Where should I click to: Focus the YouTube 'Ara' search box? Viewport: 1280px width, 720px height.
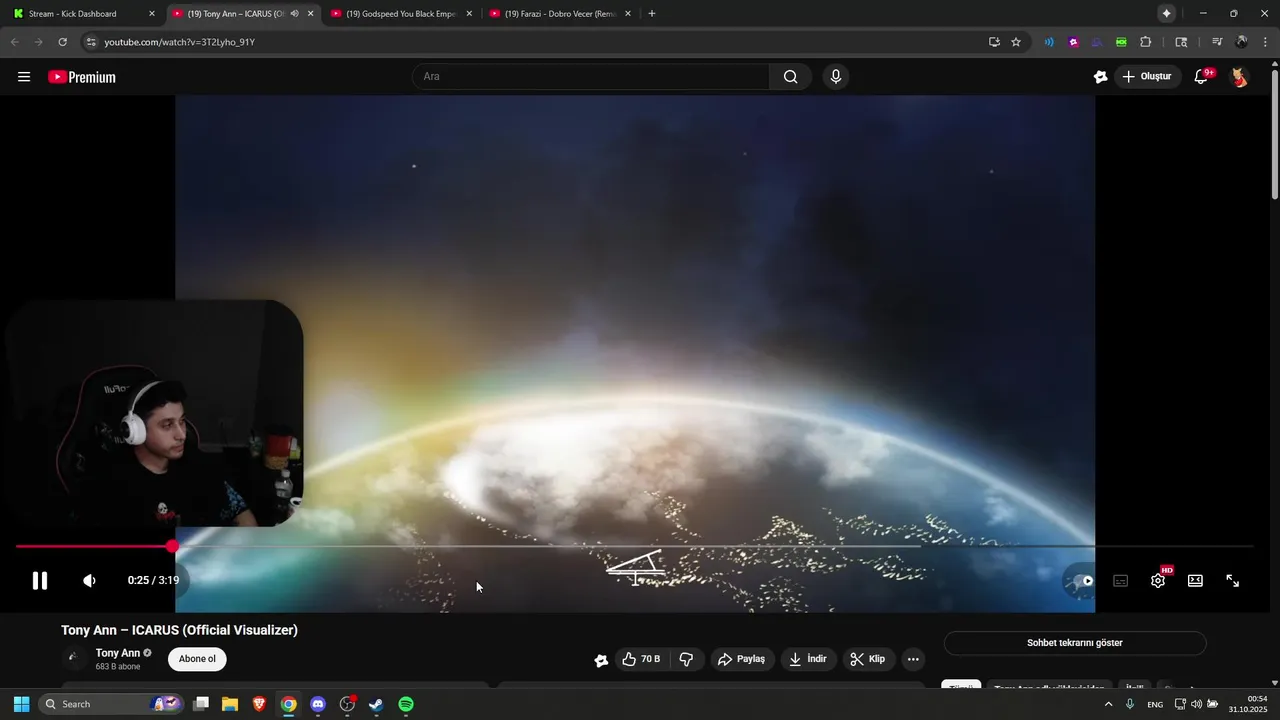pyautogui.click(x=590, y=77)
